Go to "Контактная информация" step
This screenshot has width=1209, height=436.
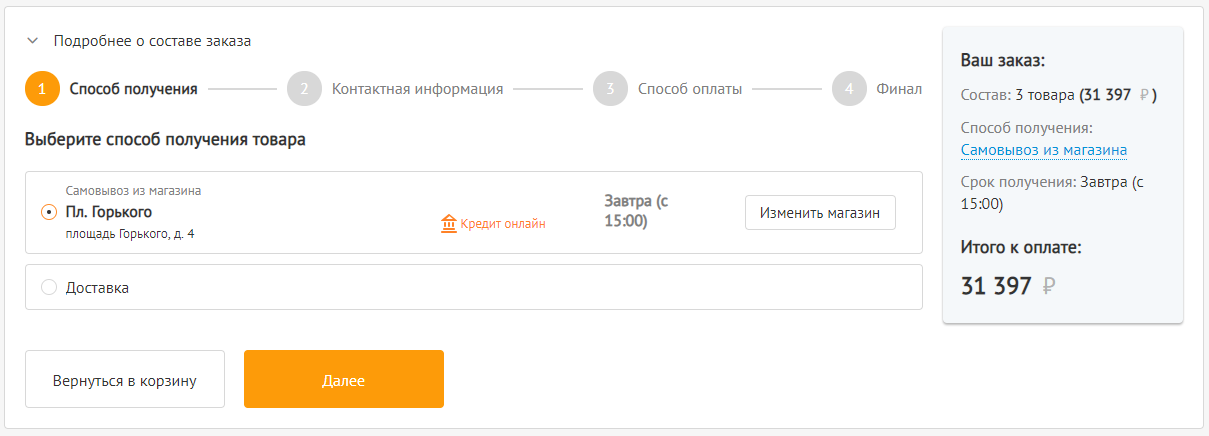pyautogui.click(x=418, y=89)
